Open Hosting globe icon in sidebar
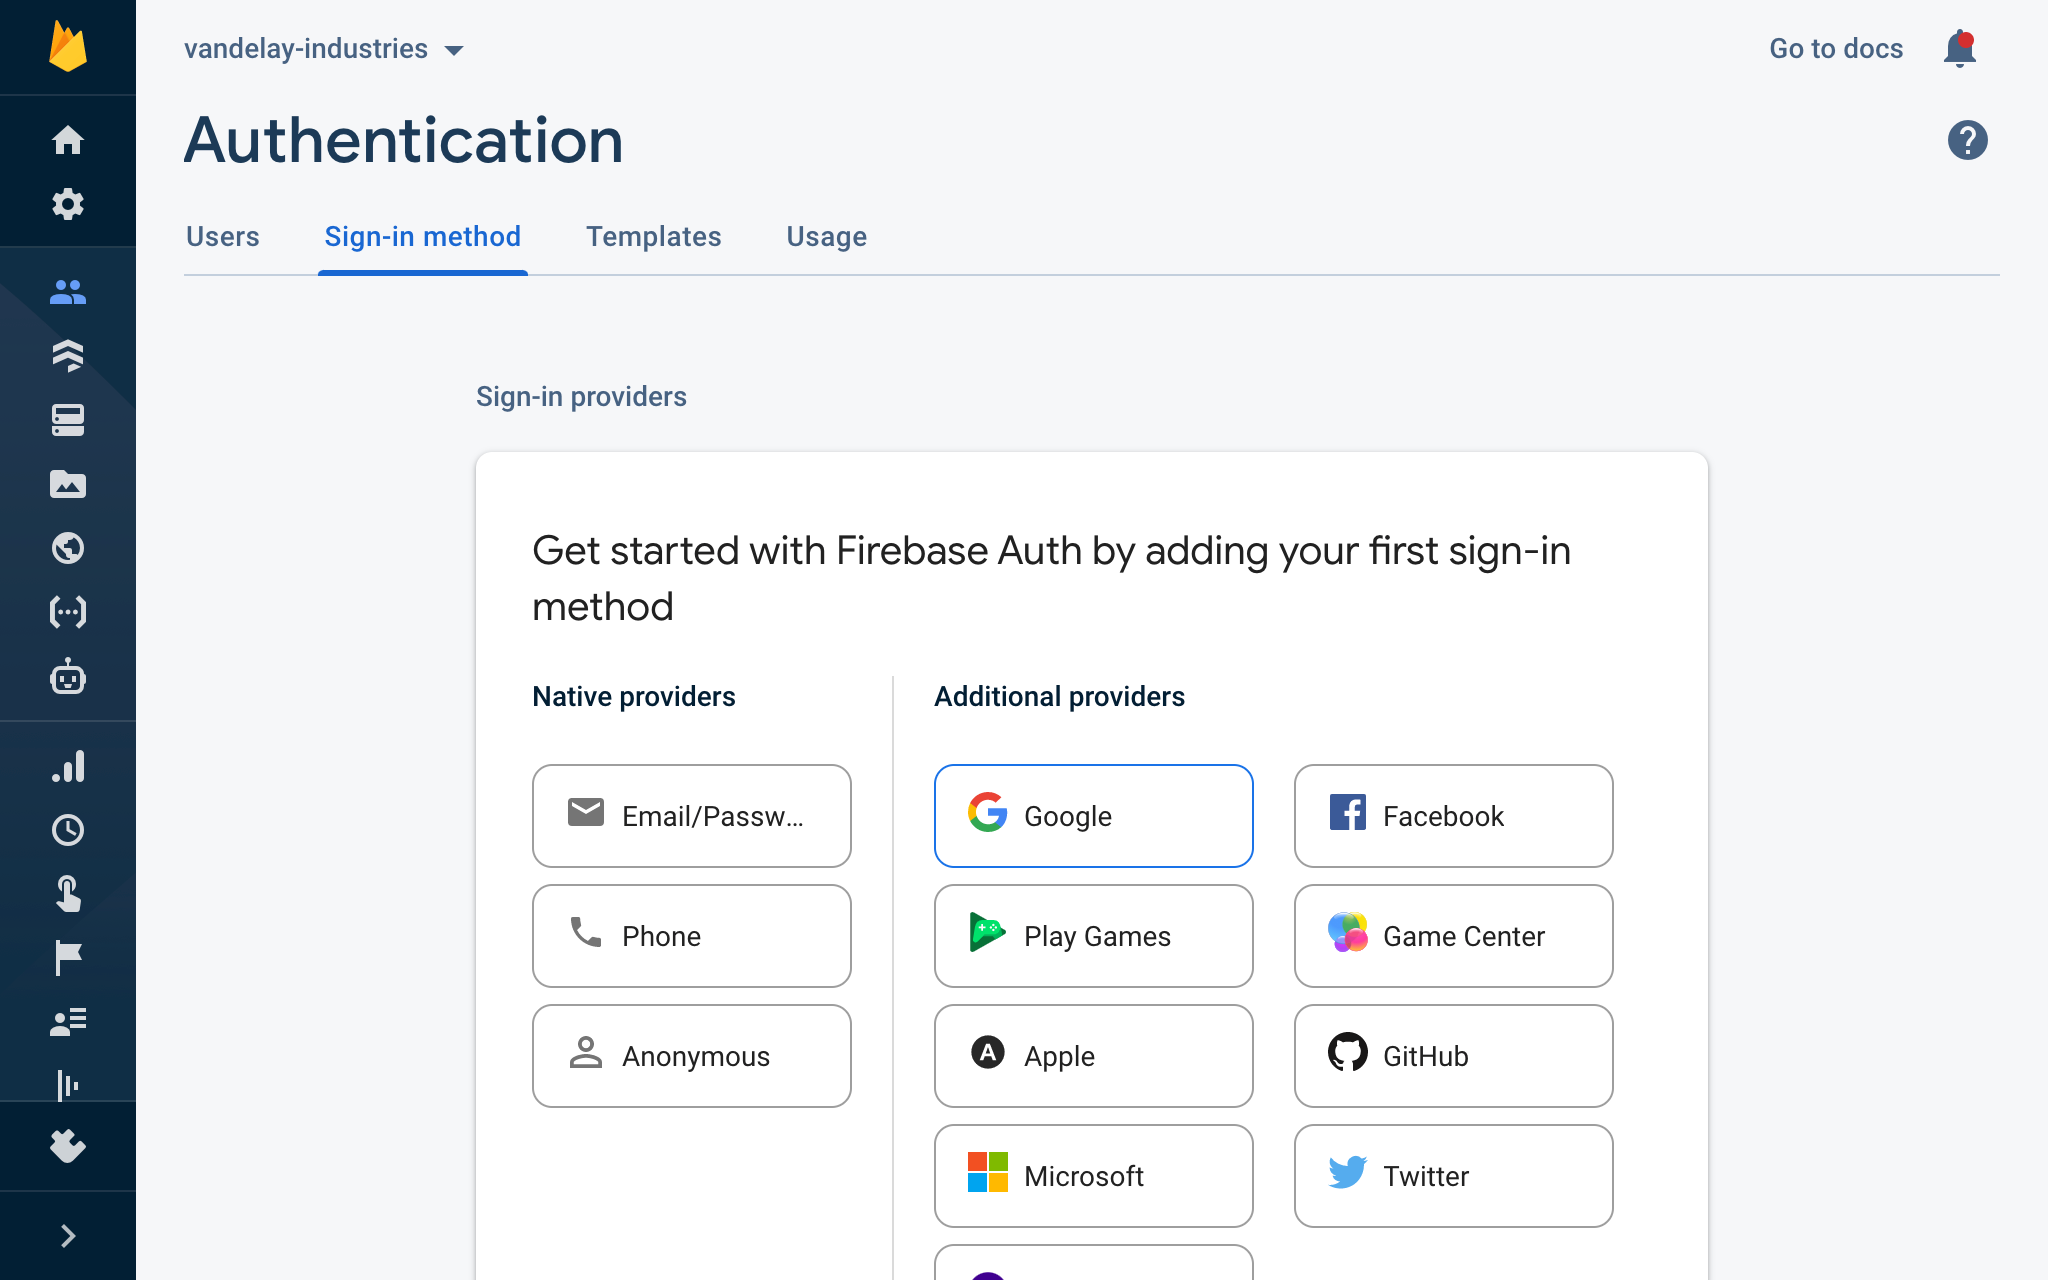 click(68, 548)
